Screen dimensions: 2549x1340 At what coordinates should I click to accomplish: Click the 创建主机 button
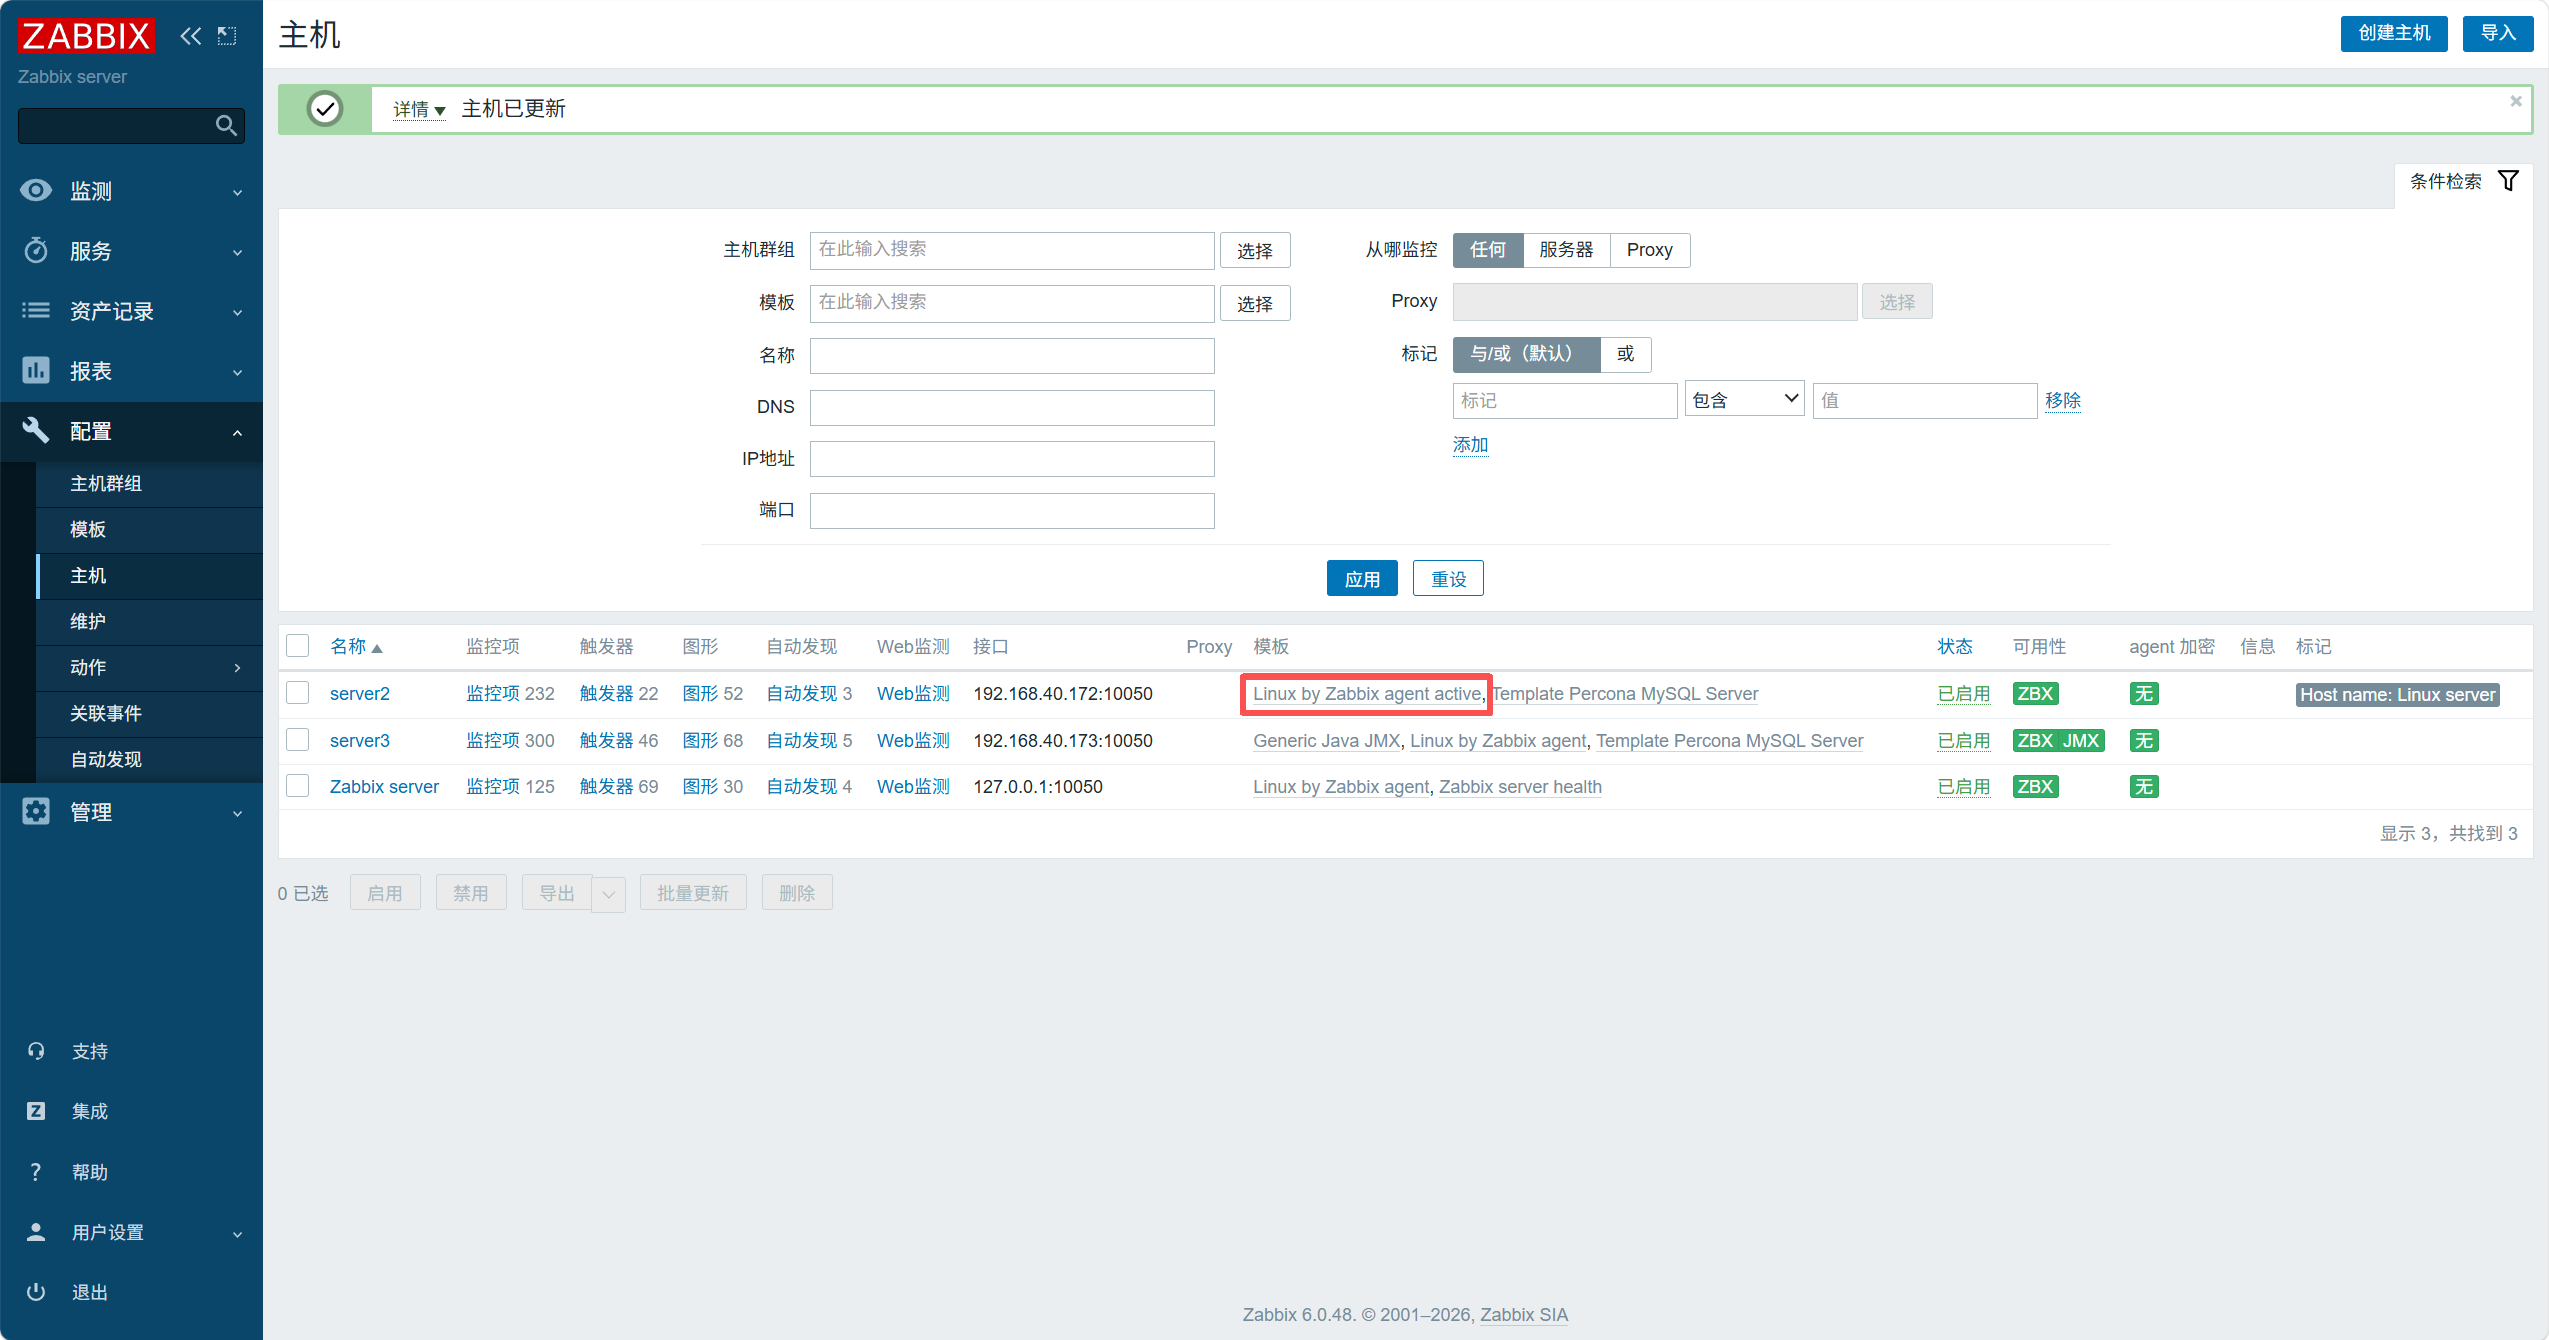[2394, 33]
